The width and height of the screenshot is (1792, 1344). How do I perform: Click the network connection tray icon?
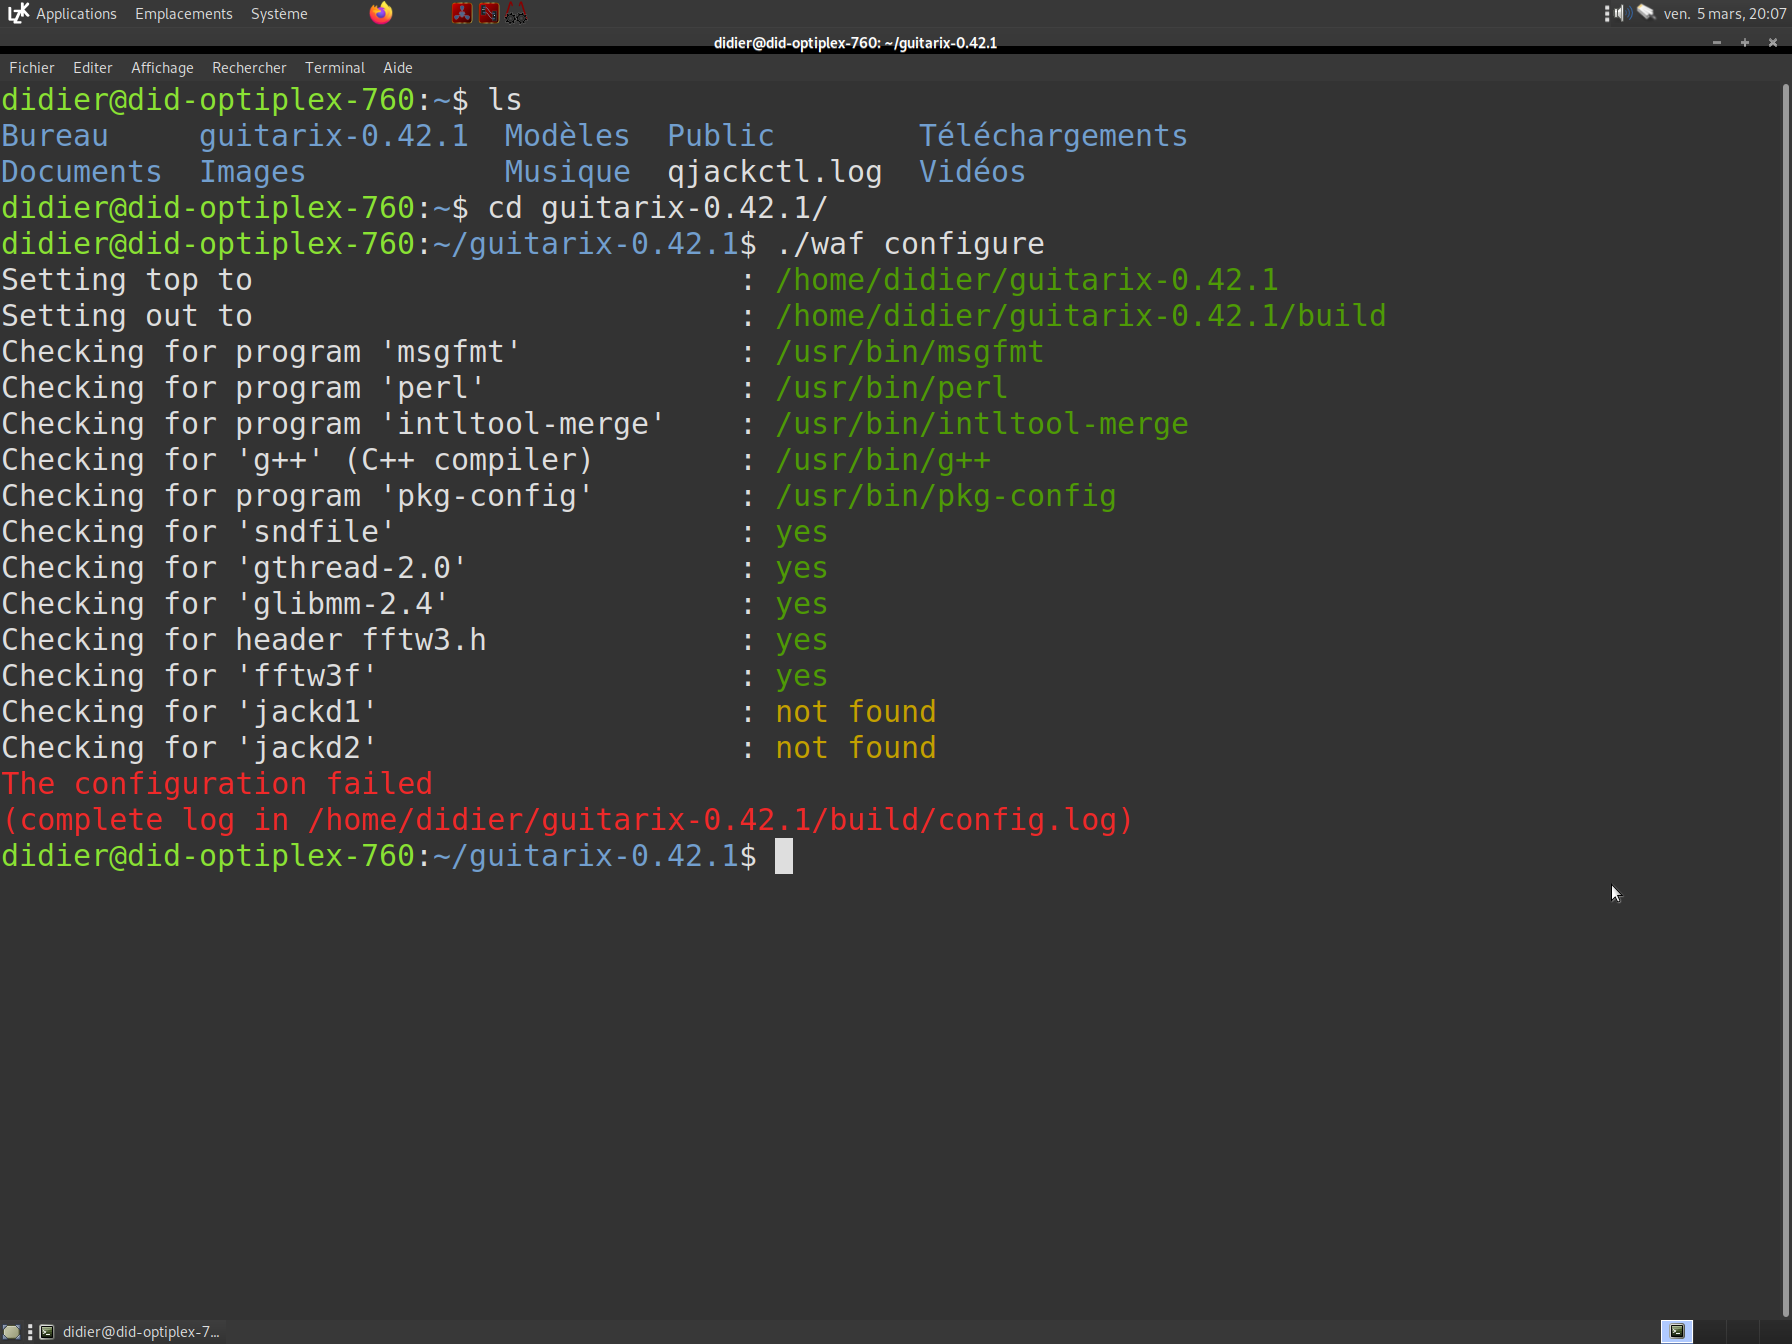click(1645, 13)
